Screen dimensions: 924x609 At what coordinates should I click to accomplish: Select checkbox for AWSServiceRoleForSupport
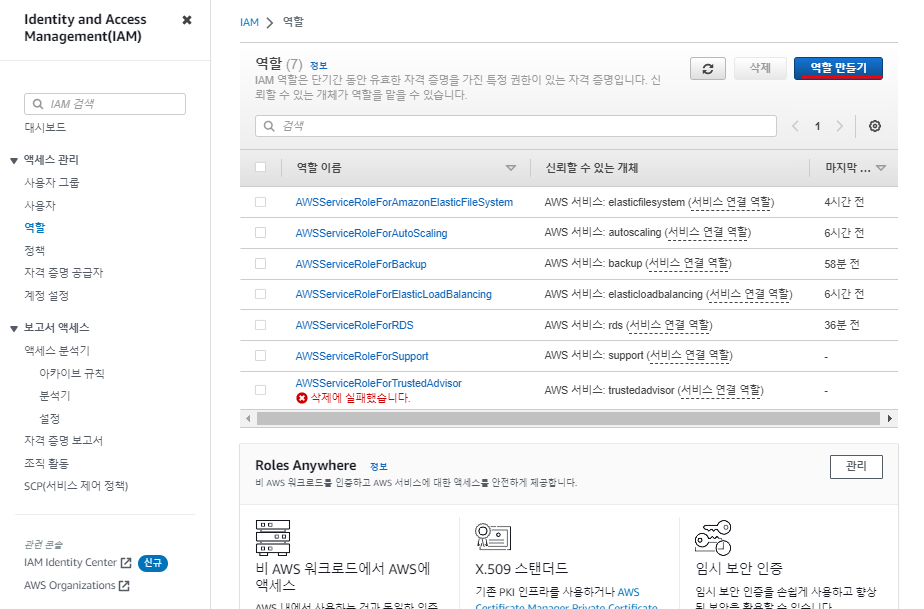tap(260, 355)
